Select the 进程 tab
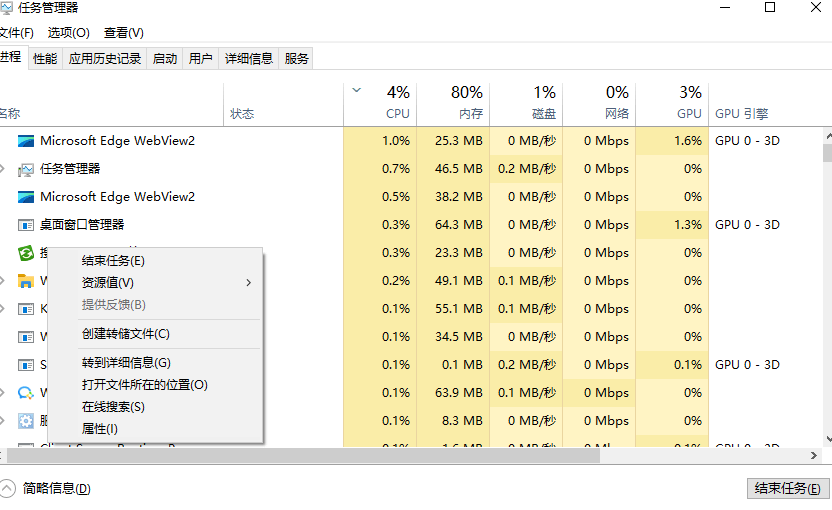 pos(12,57)
